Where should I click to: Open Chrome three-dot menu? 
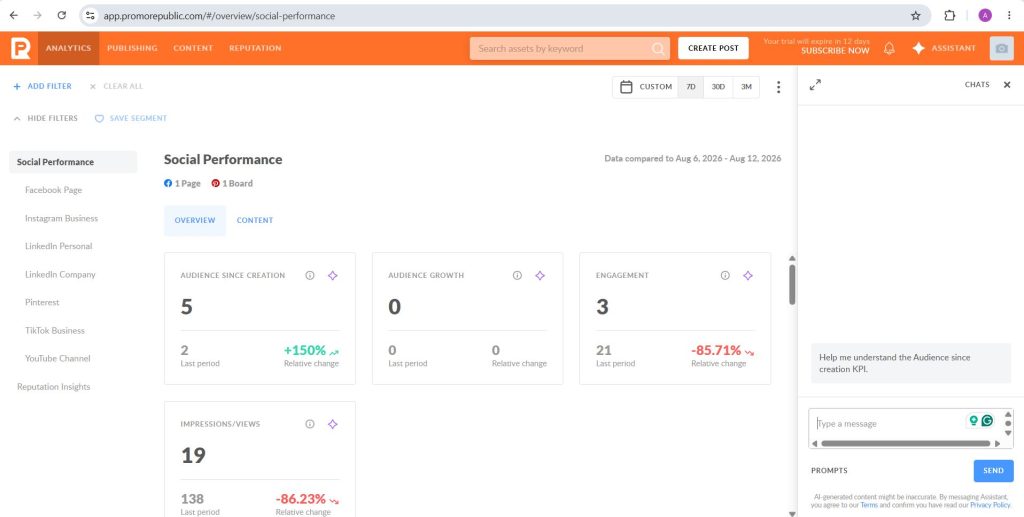point(1009,16)
